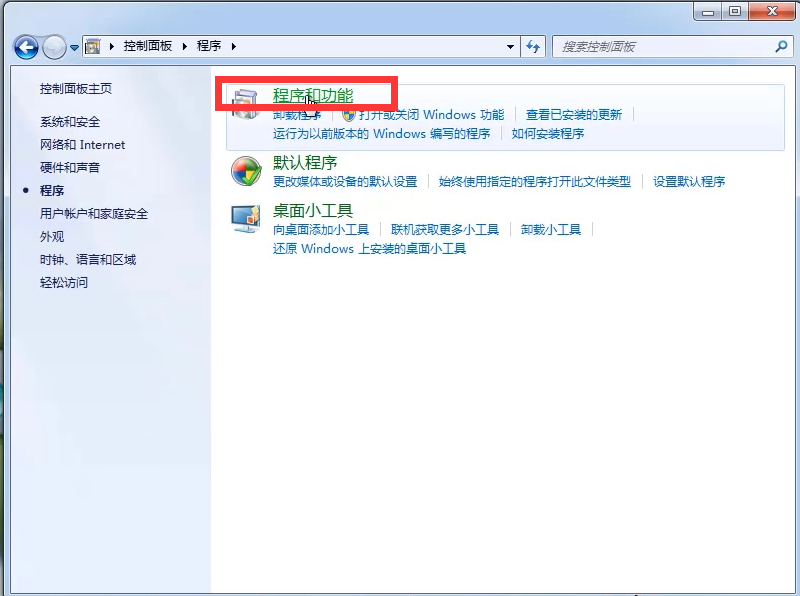Refresh the page with the refresh button
The image size is (800, 596).
click(x=533, y=47)
